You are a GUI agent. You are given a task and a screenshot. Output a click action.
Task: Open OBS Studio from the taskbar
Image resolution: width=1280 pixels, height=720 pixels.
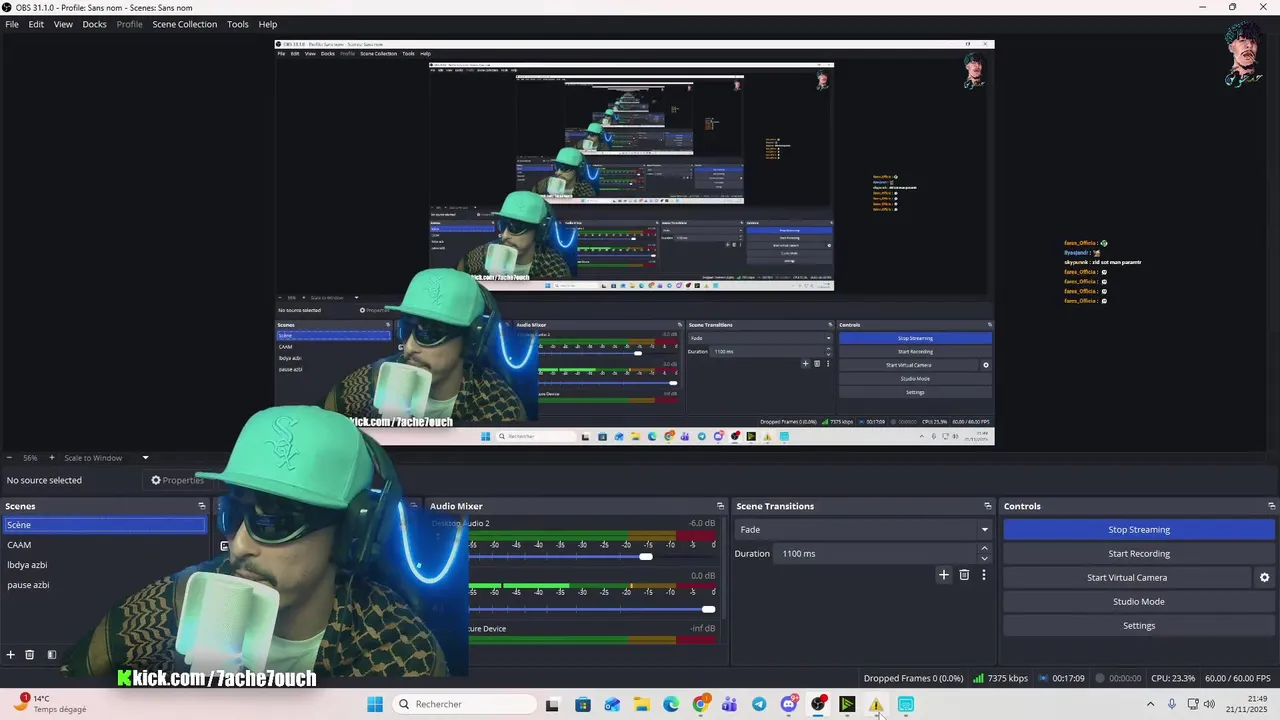(818, 705)
